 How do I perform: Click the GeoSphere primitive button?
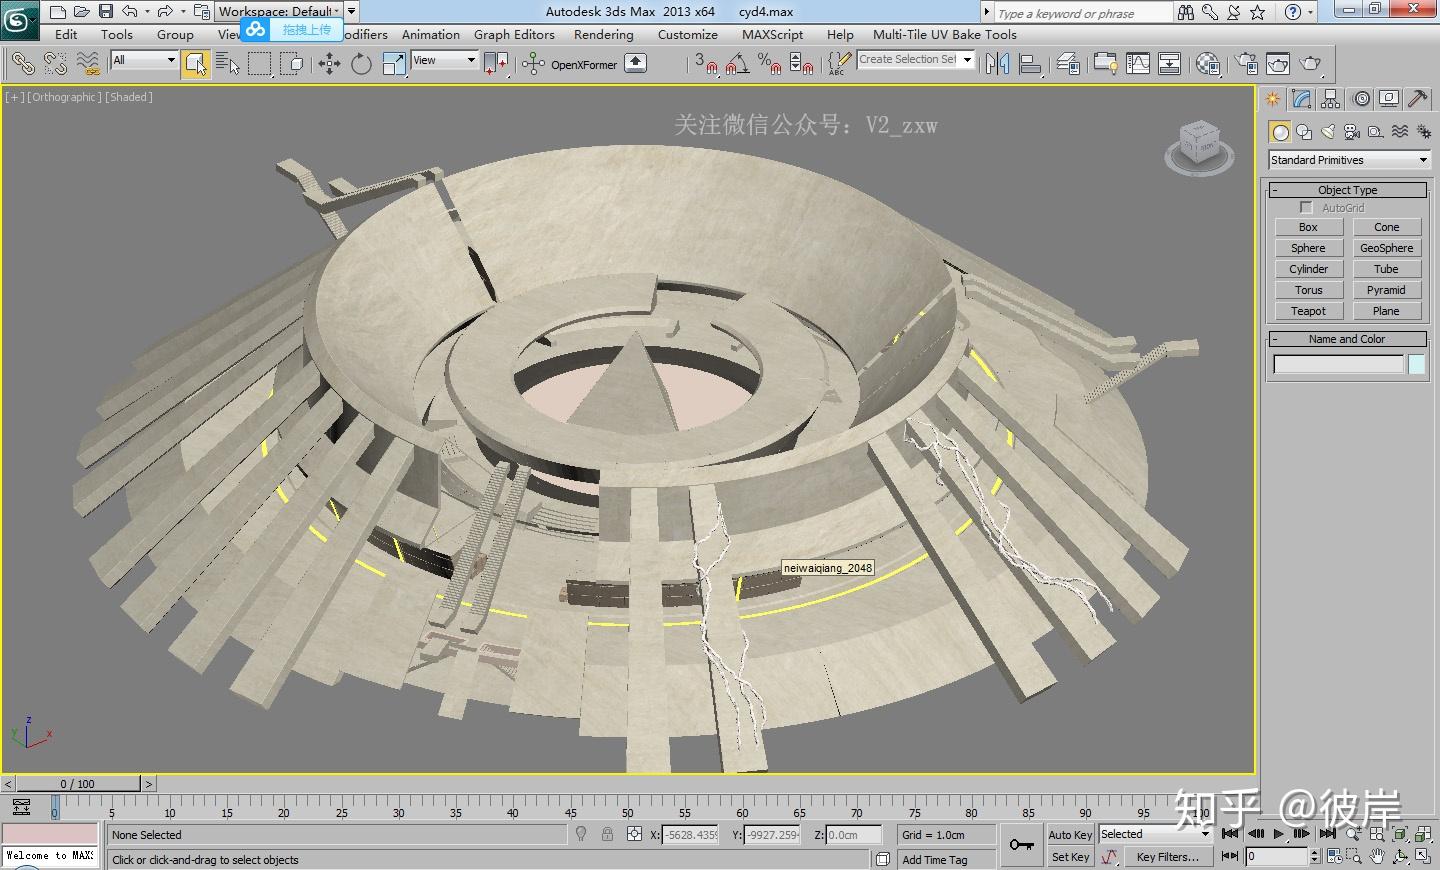[1386, 248]
